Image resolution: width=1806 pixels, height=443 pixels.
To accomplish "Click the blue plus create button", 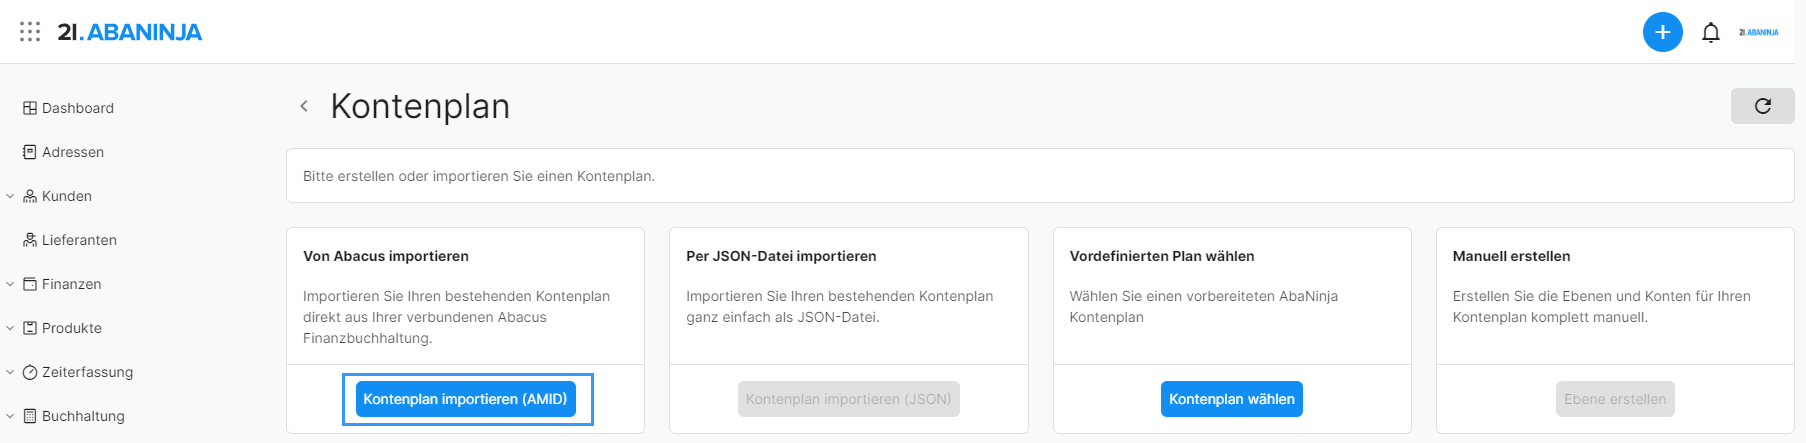I will tap(1662, 32).
